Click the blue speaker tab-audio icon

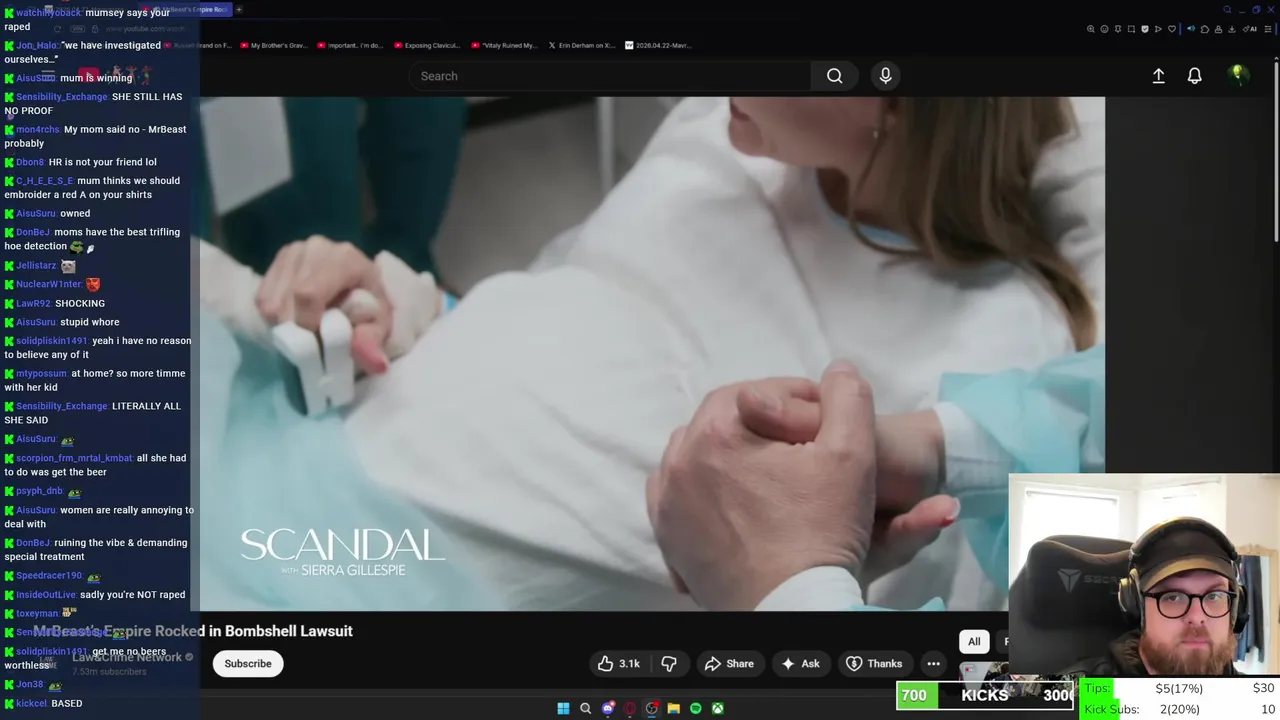click(1191, 29)
